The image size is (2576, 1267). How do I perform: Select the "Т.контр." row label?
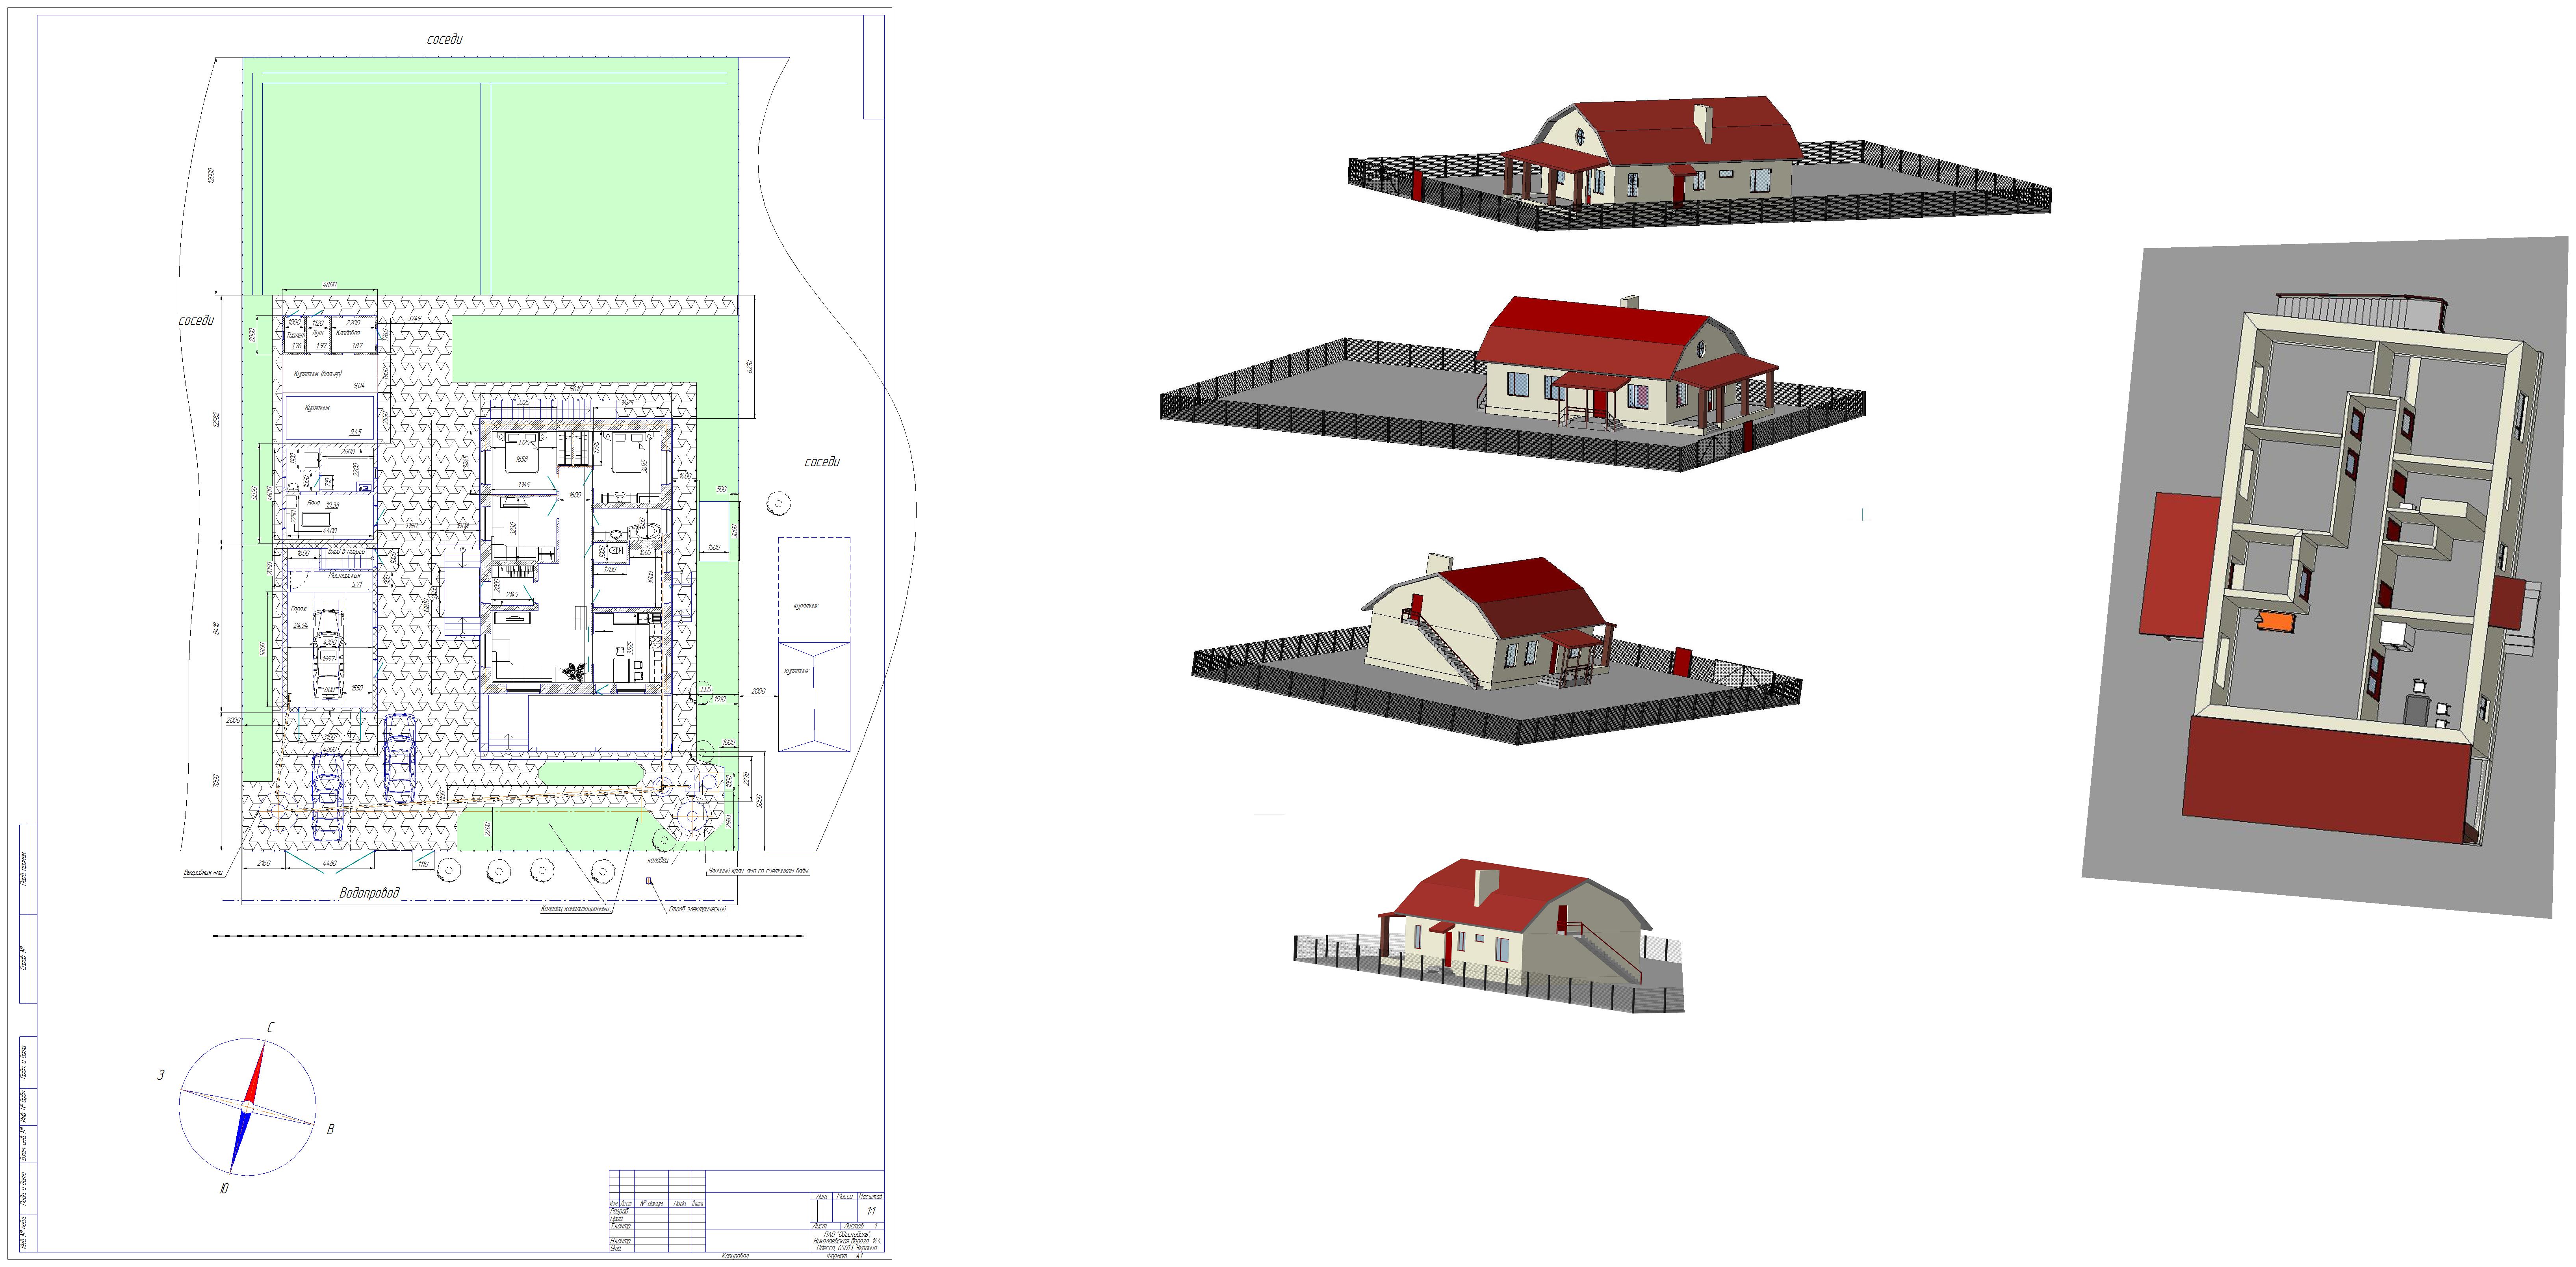point(621,1226)
